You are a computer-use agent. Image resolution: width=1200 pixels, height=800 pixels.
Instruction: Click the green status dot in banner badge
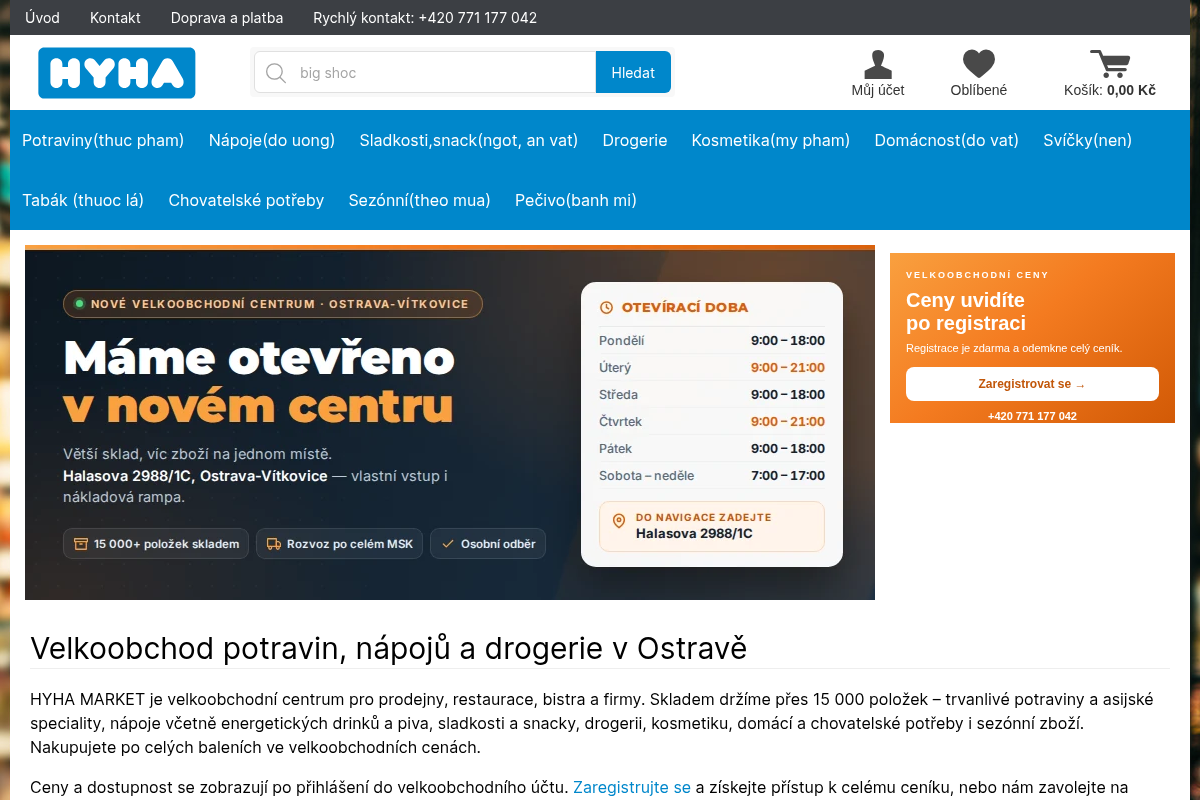[80, 304]
